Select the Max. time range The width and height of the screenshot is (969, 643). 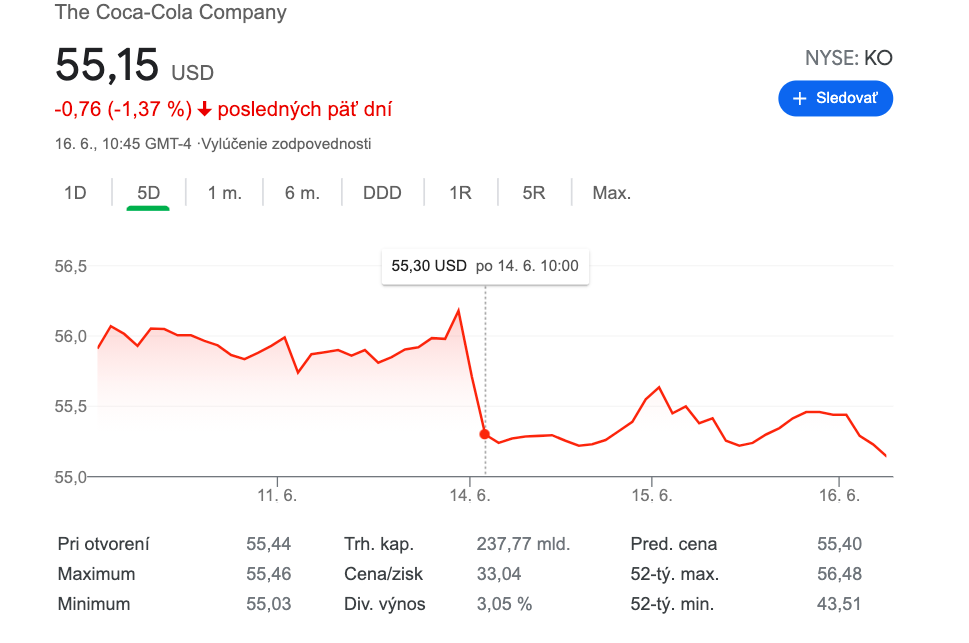tap(612, 193)
